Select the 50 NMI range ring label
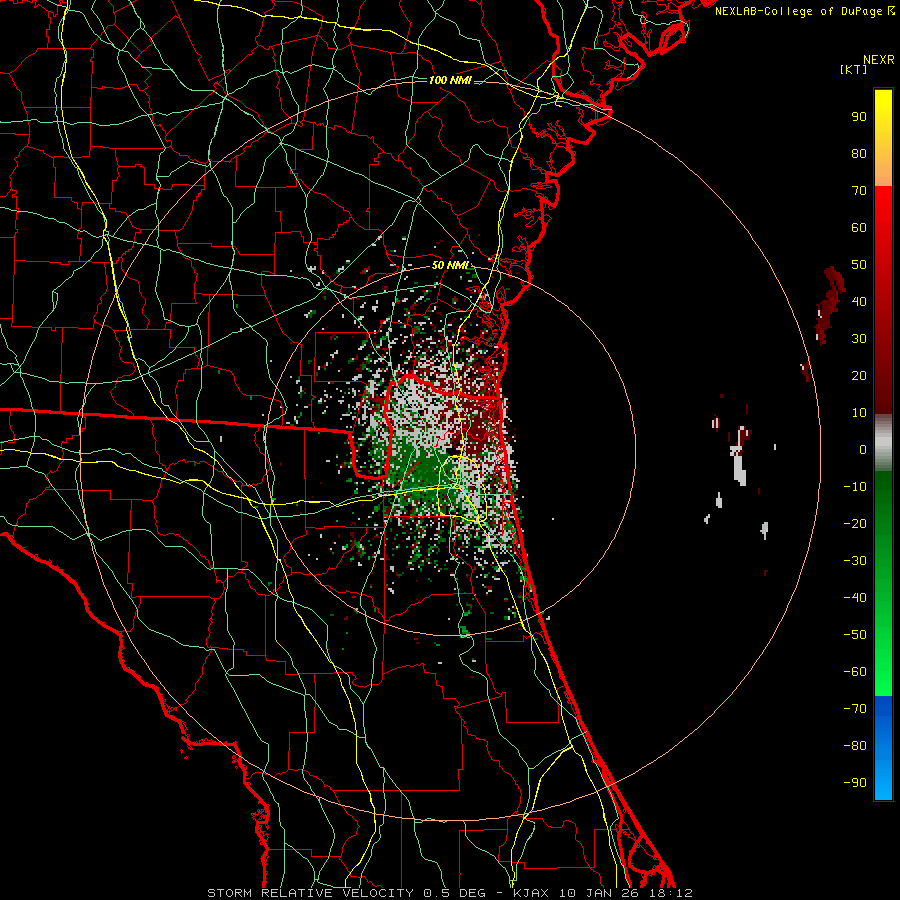 [451, 265]
